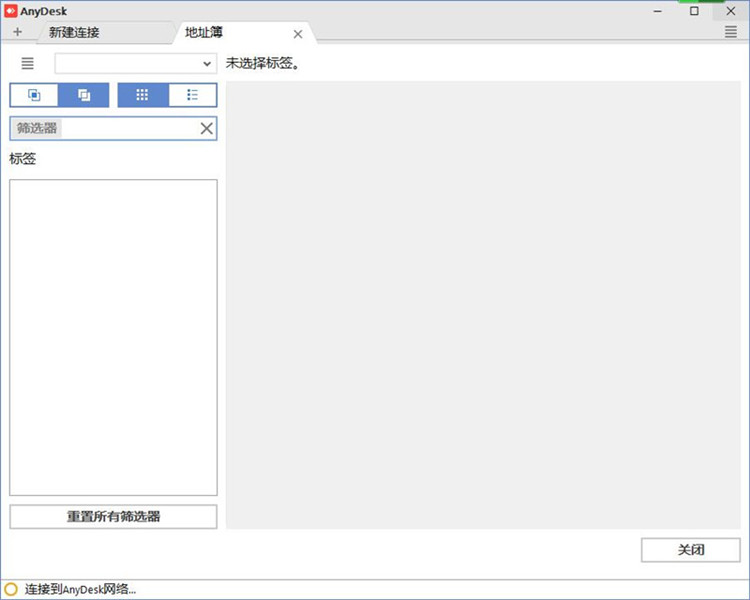The width and height of the screenshot is (750, 600).
Task: Click the 连接到AnyDesk网络... status text
Action: click(x=80, y=589)
